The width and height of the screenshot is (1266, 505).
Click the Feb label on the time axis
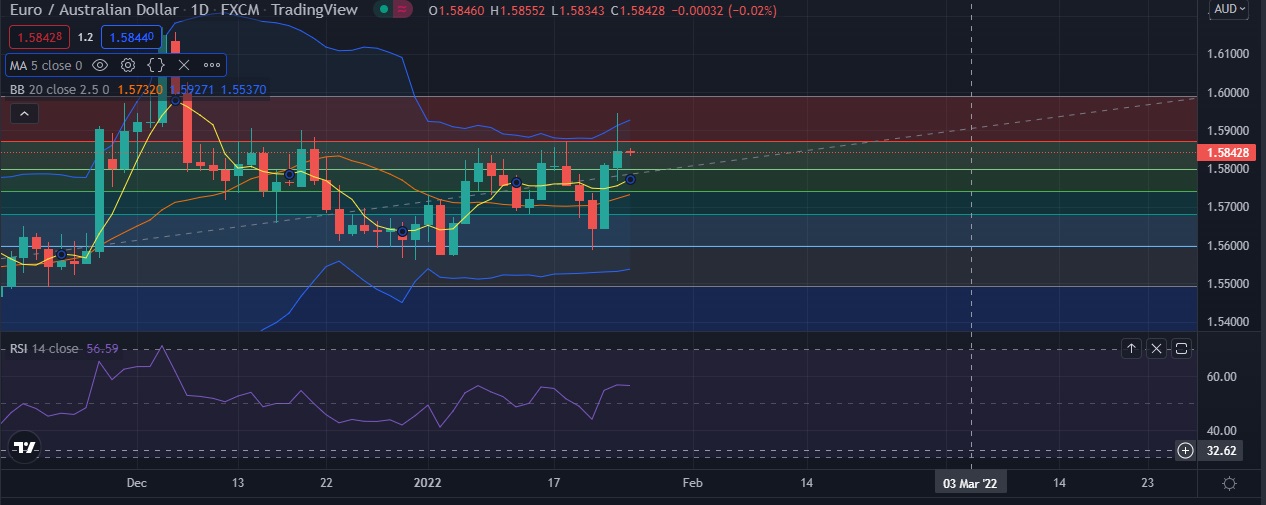[x=692, y=483]
